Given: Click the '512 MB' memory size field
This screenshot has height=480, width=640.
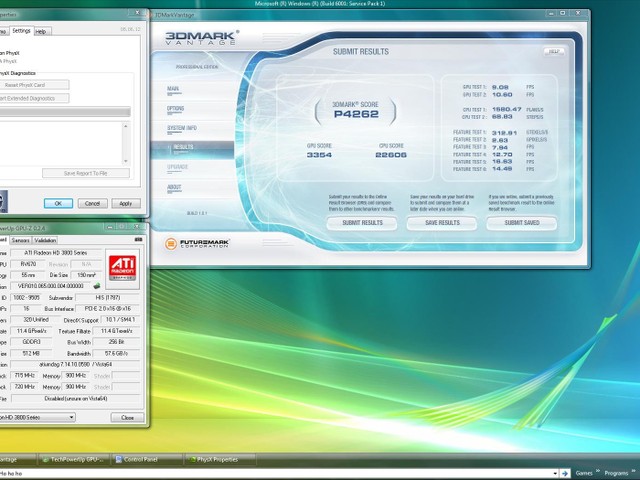Looking at the screenshot, I should 31,353.
